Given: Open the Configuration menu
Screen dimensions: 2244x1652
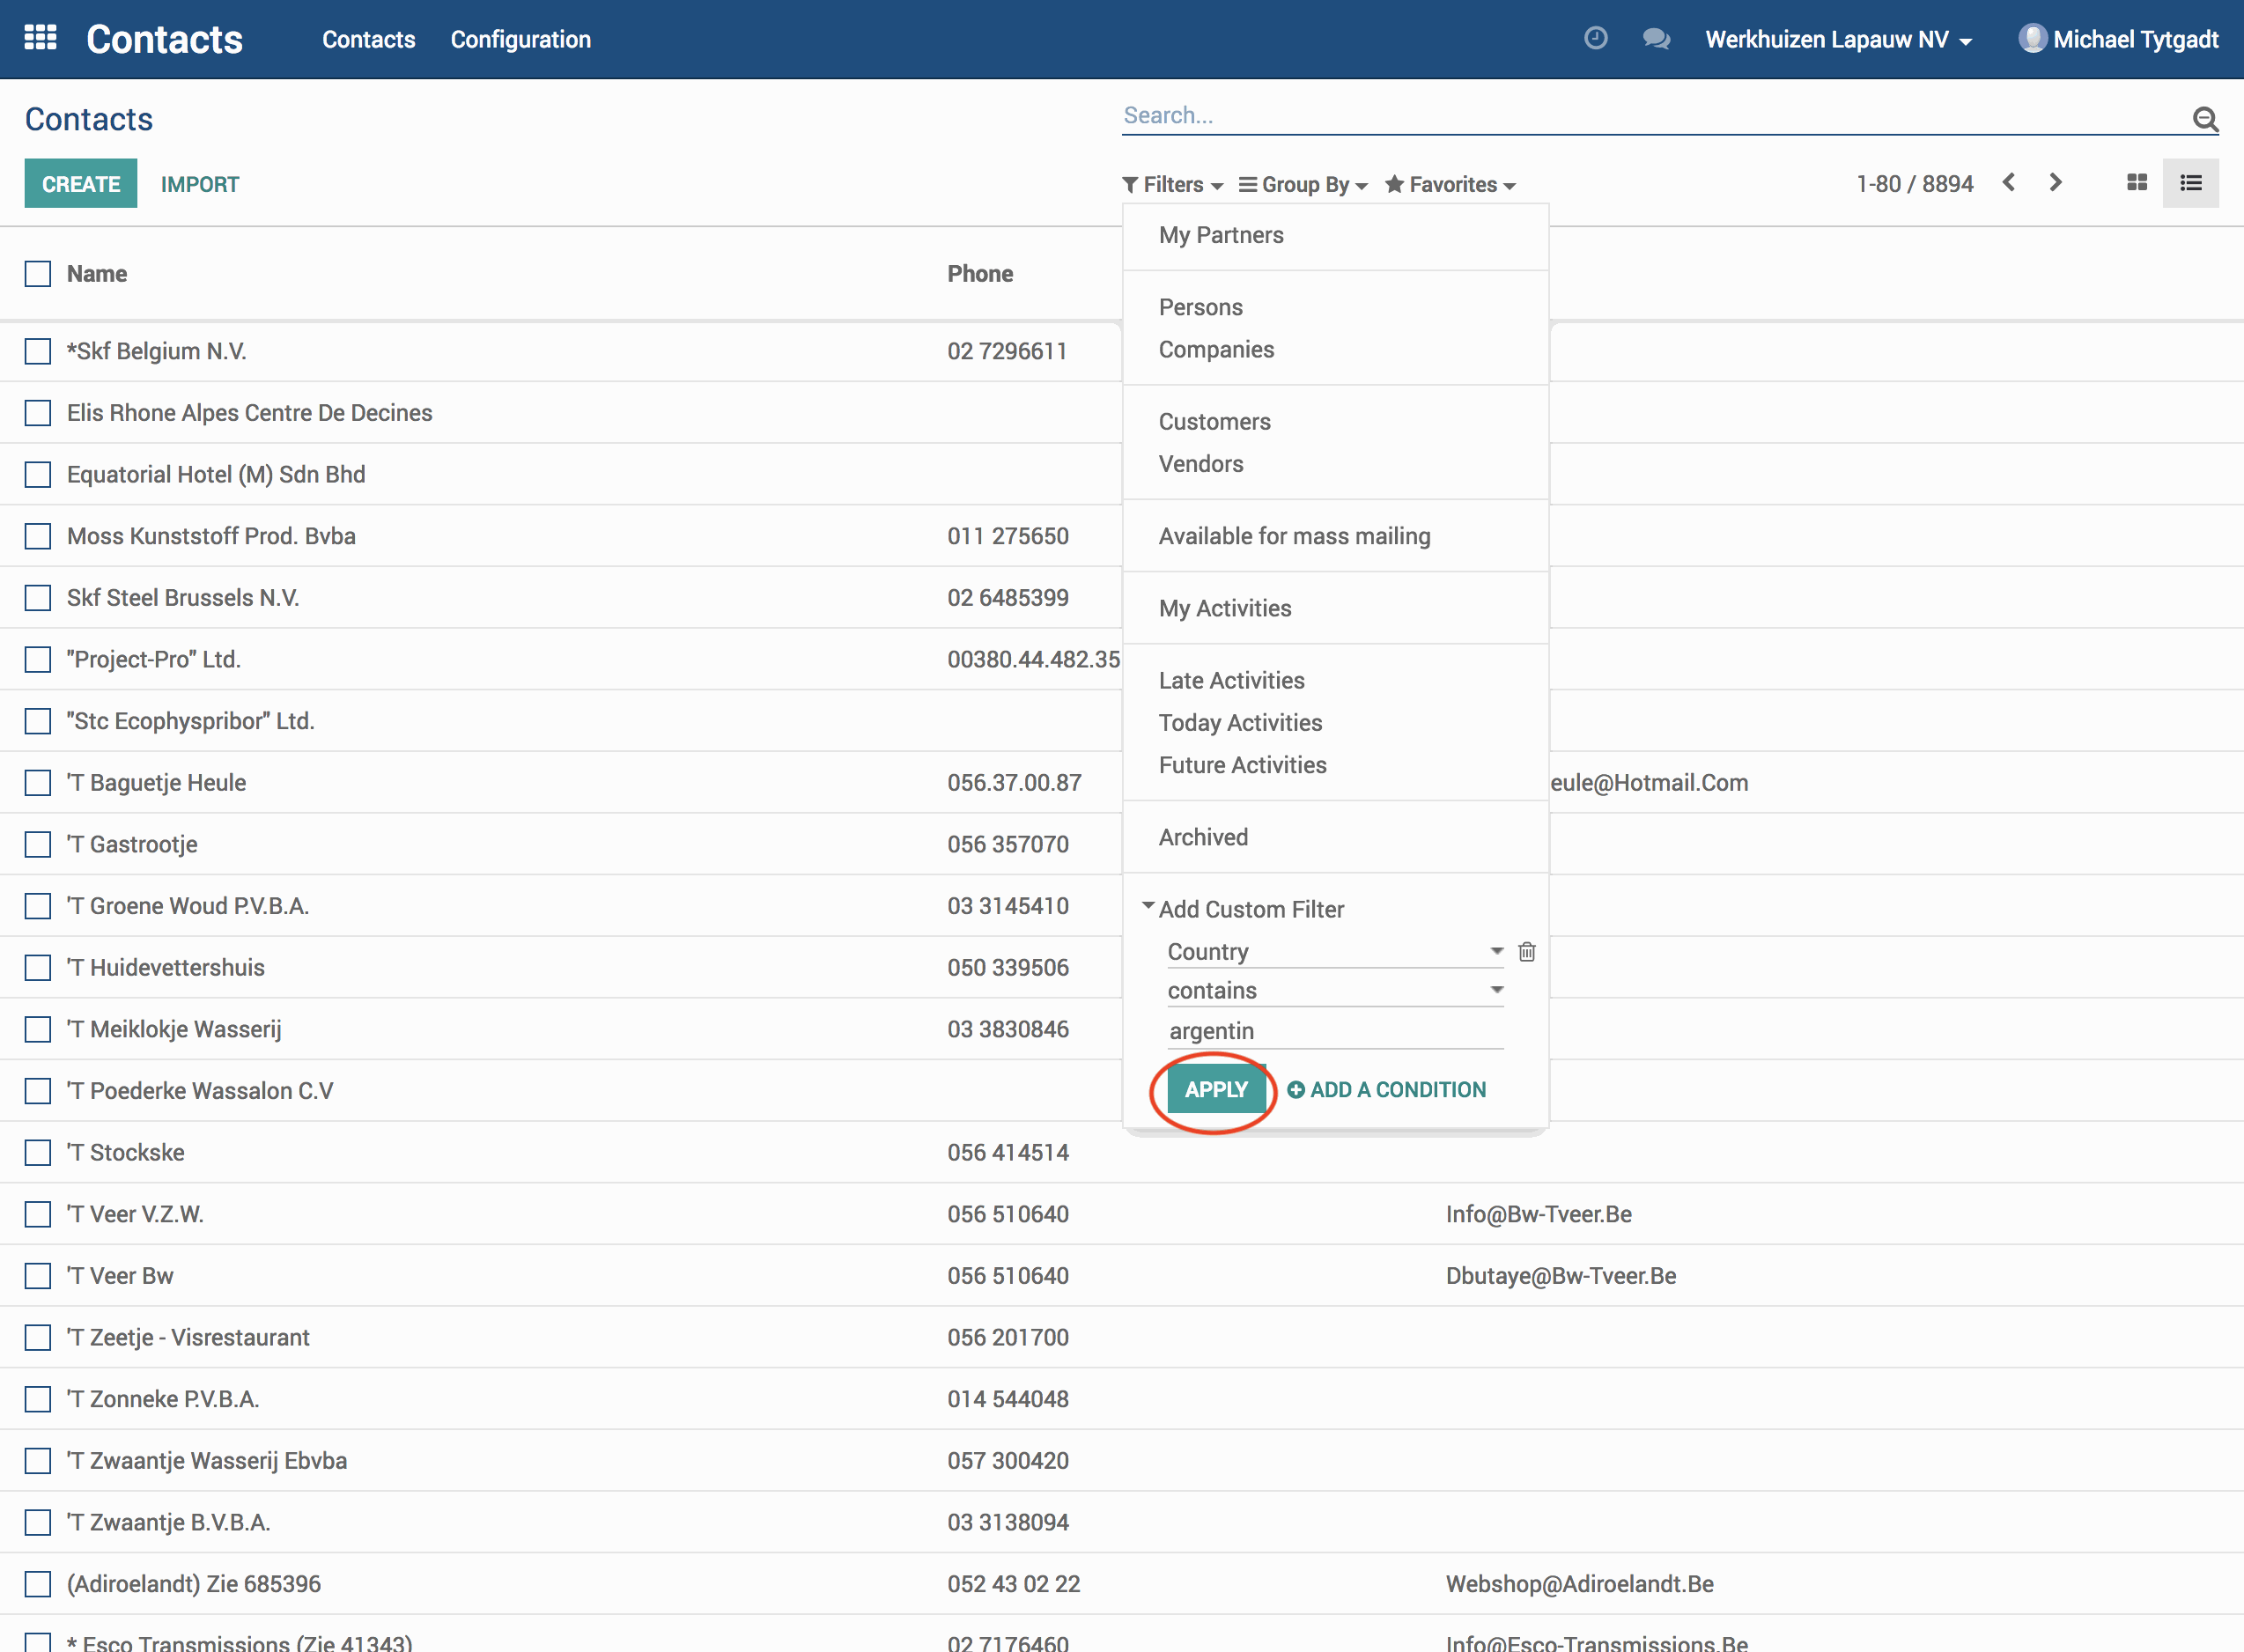Looking at the screenshot, I should 520,39.
